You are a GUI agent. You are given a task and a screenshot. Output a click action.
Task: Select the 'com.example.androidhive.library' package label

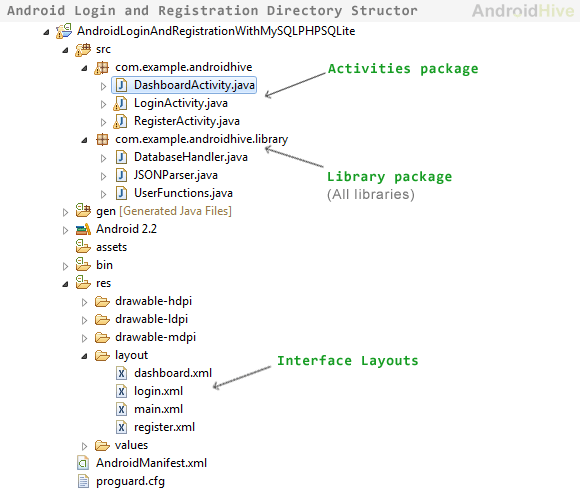coord(202,139)
